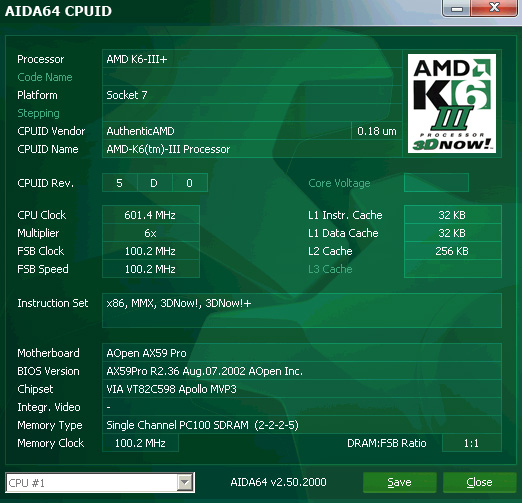Click the Processor value AMD K6-III+

252,59
